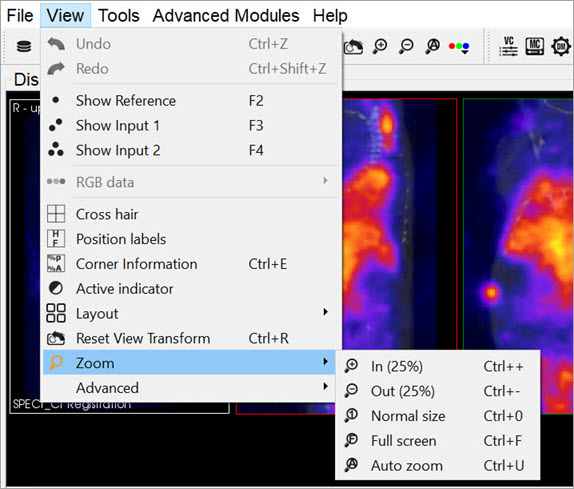Click the VC sliders toolbar icon
Screen dimensions: 574x489
tap(508, 46)
